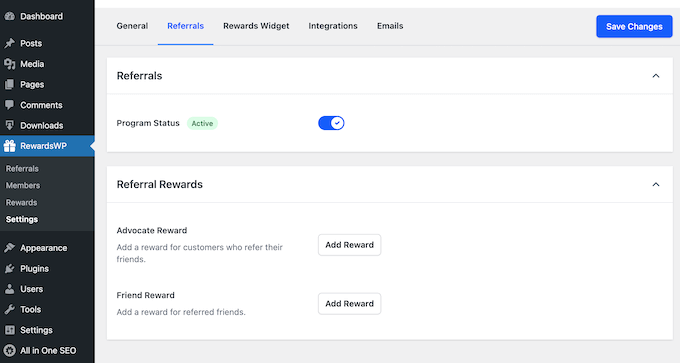
Task: Open the Dashboard menu label
Action: (42, 16)
